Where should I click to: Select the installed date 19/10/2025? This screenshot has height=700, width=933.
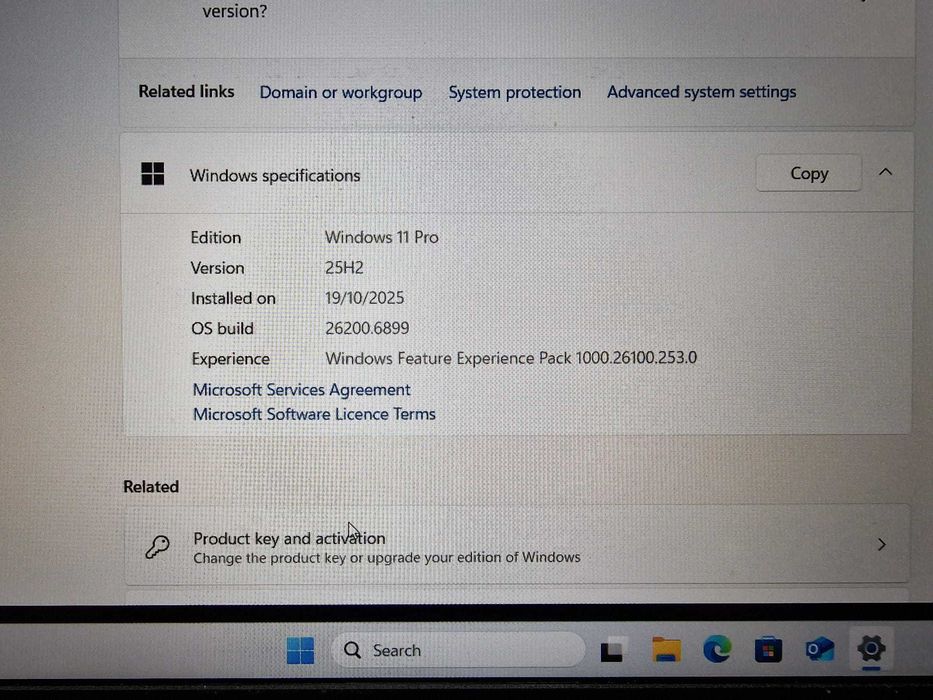(x=364, y=298)
